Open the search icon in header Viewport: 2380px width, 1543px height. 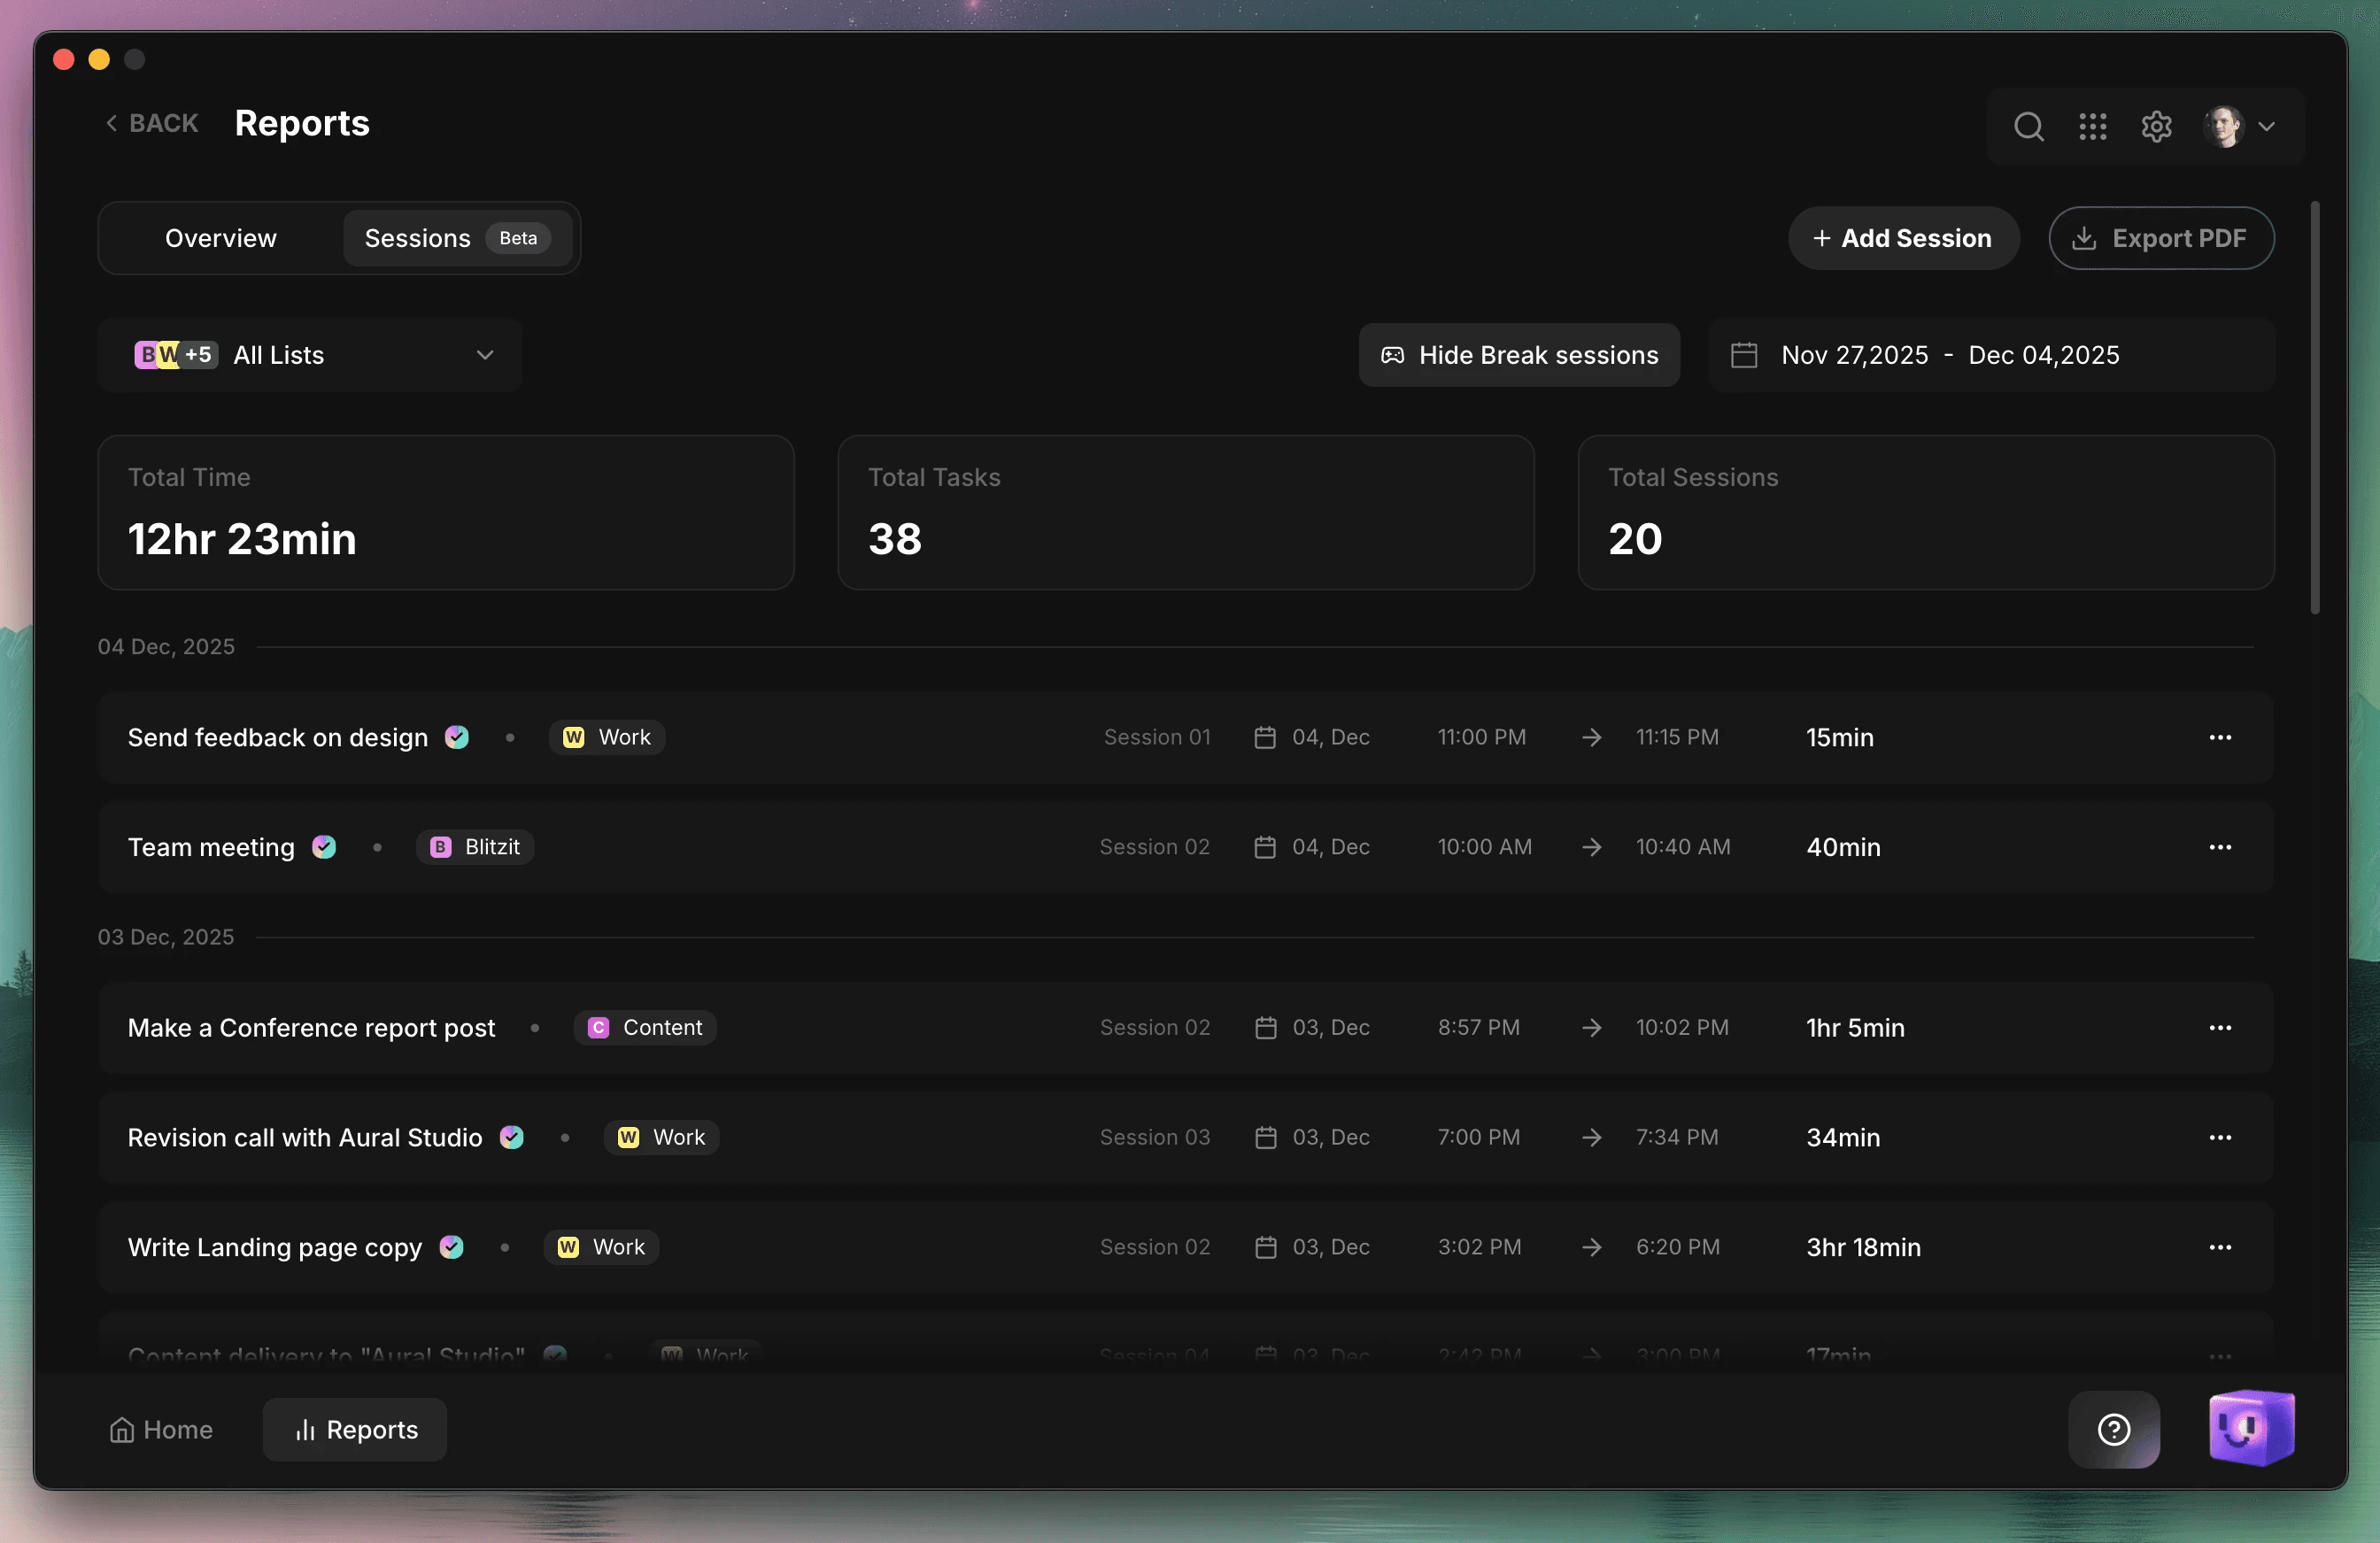[x=2028, y=126]
